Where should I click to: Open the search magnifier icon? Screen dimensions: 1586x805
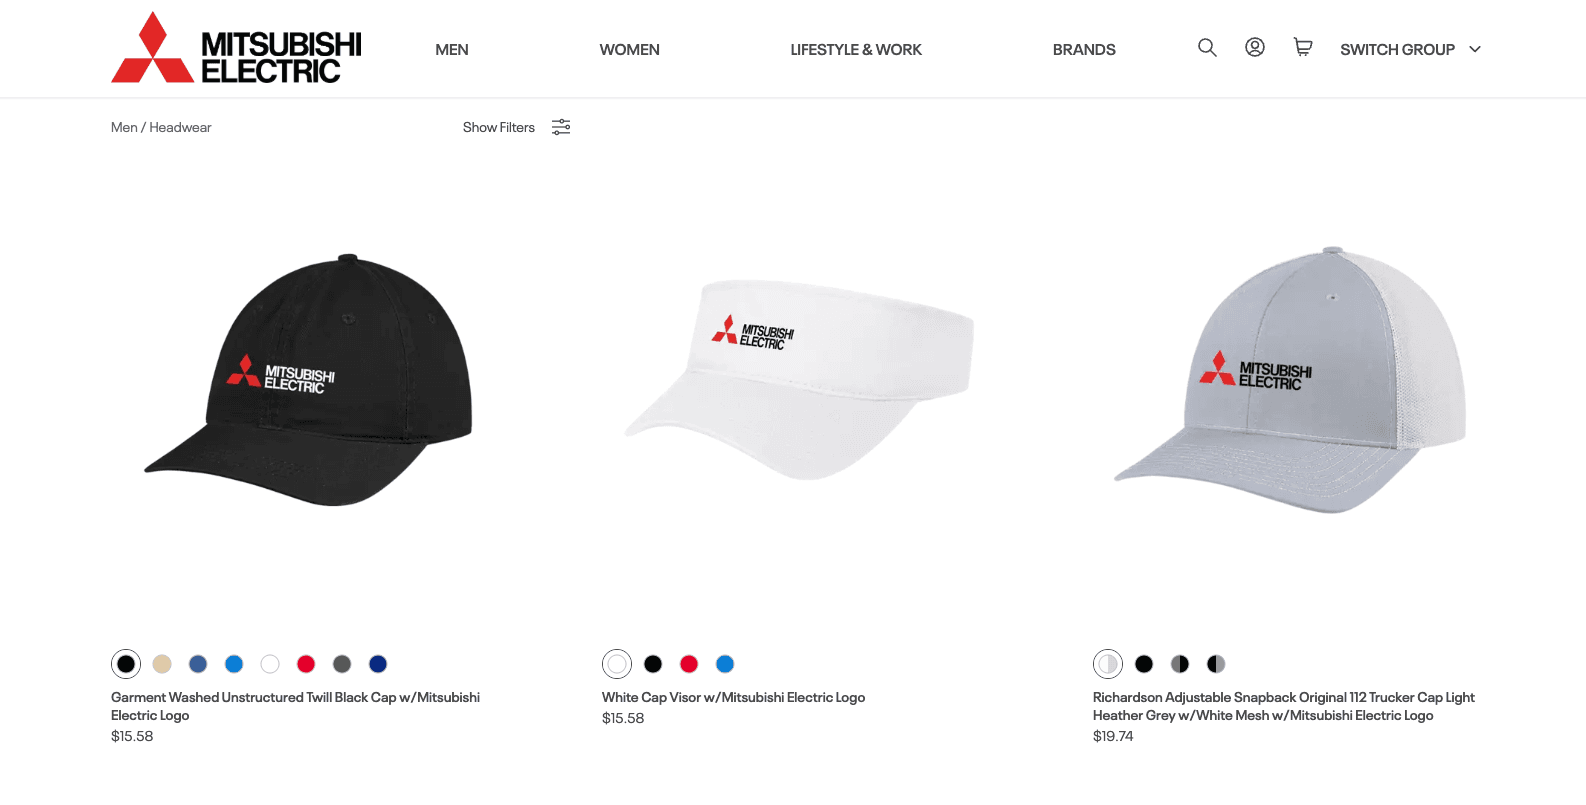[1207, 47]
